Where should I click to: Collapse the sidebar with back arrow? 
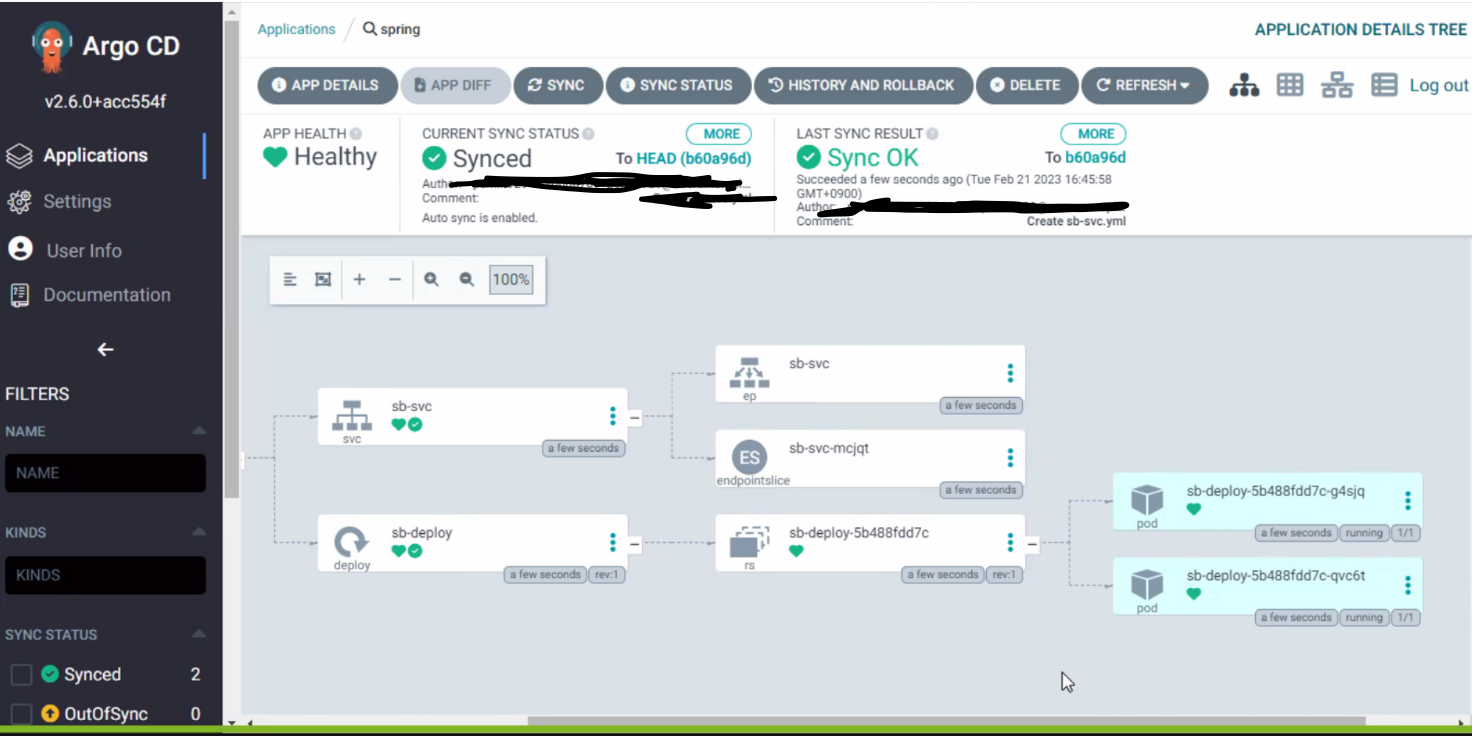105,350
